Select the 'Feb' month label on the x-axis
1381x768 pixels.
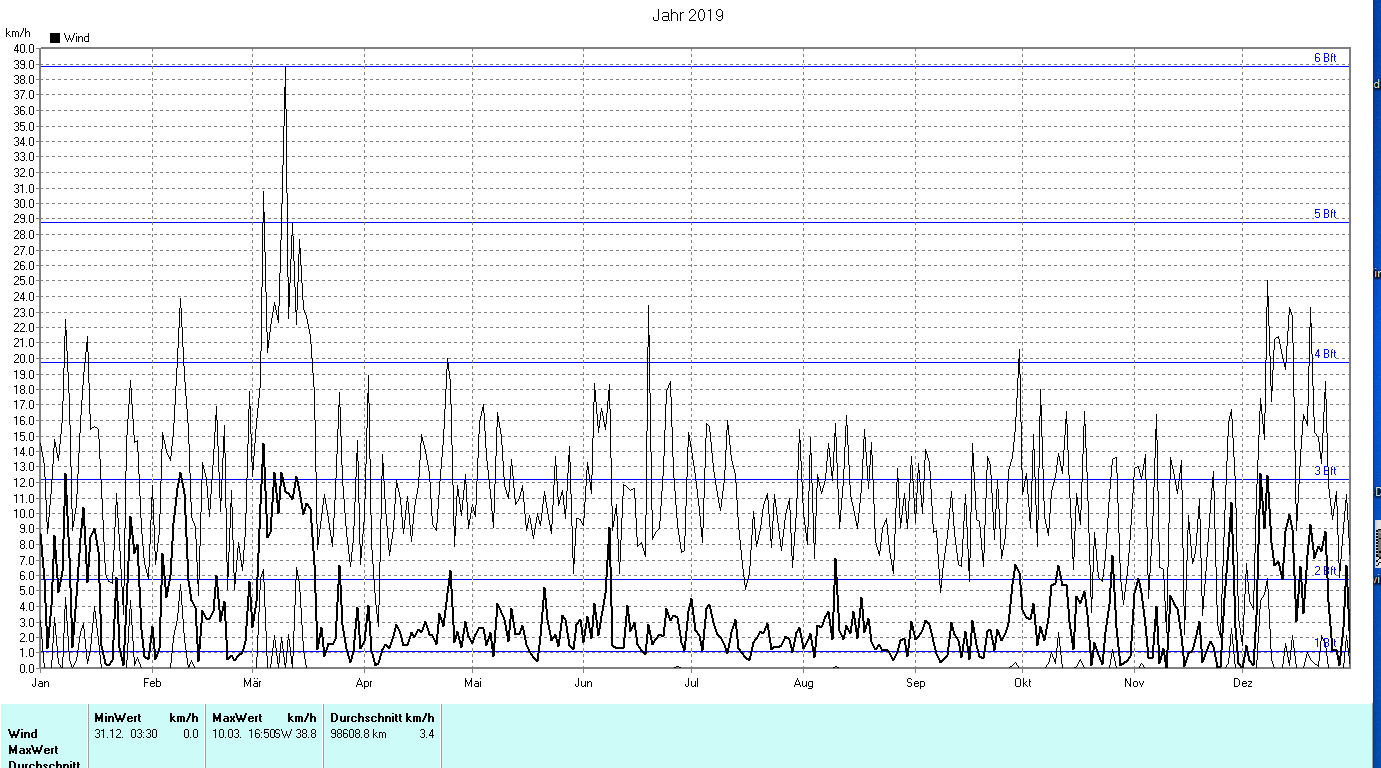[x=151, y=684]
